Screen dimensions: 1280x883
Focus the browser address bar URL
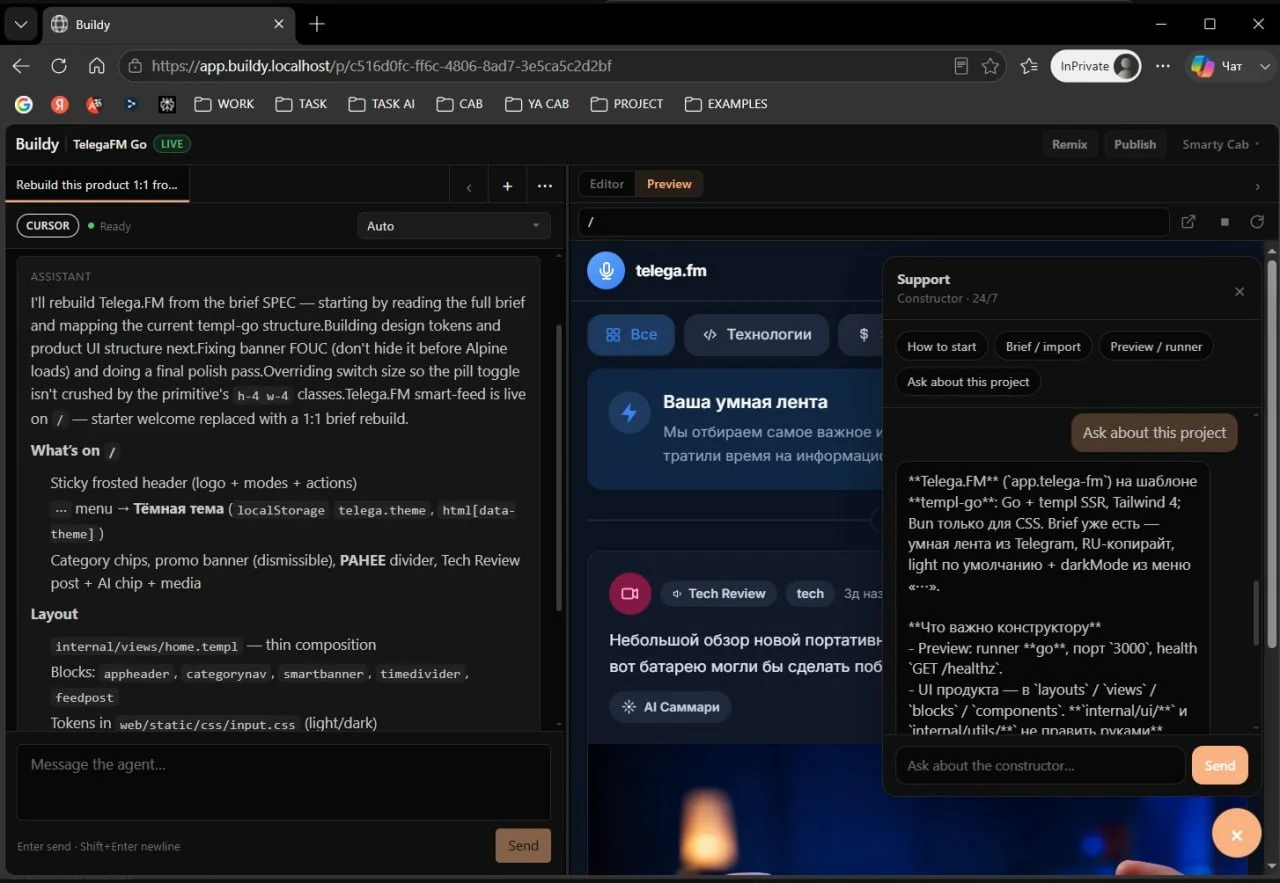click(x=381, y=66)
